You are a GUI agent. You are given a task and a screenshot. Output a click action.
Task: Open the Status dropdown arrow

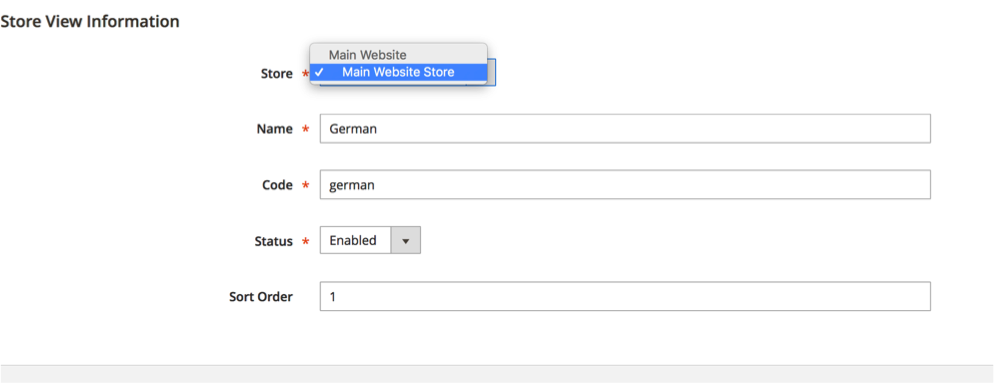tap(406, 241)
